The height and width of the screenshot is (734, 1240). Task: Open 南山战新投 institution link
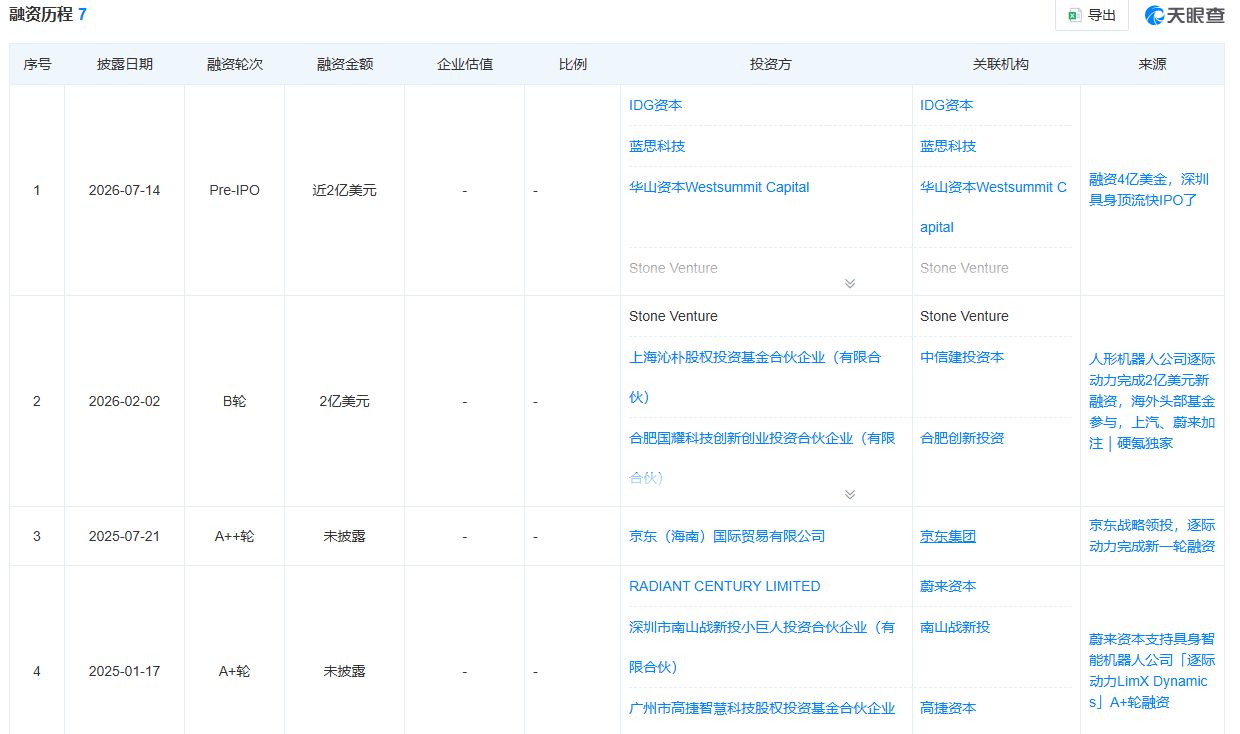pyautogui.click(x=955, y=627)
